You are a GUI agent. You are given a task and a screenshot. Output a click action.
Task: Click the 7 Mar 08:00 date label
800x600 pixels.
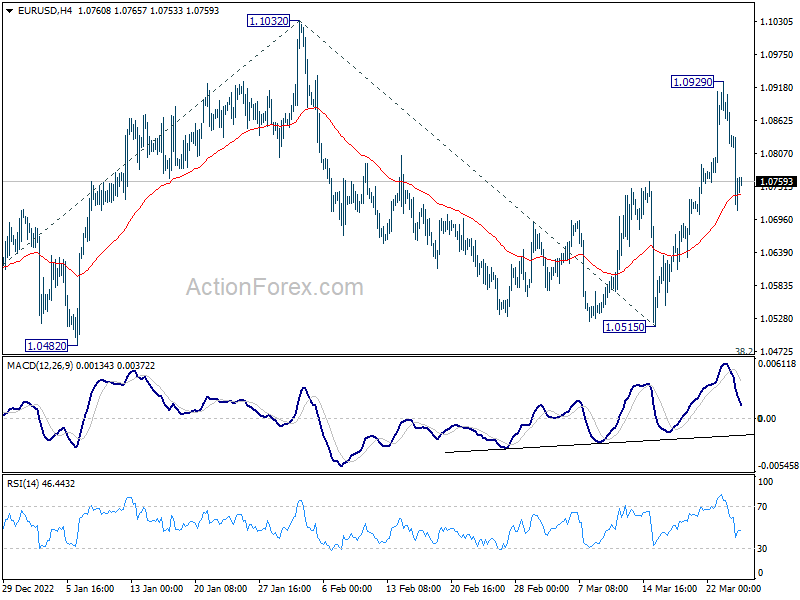tap(603, 589)
